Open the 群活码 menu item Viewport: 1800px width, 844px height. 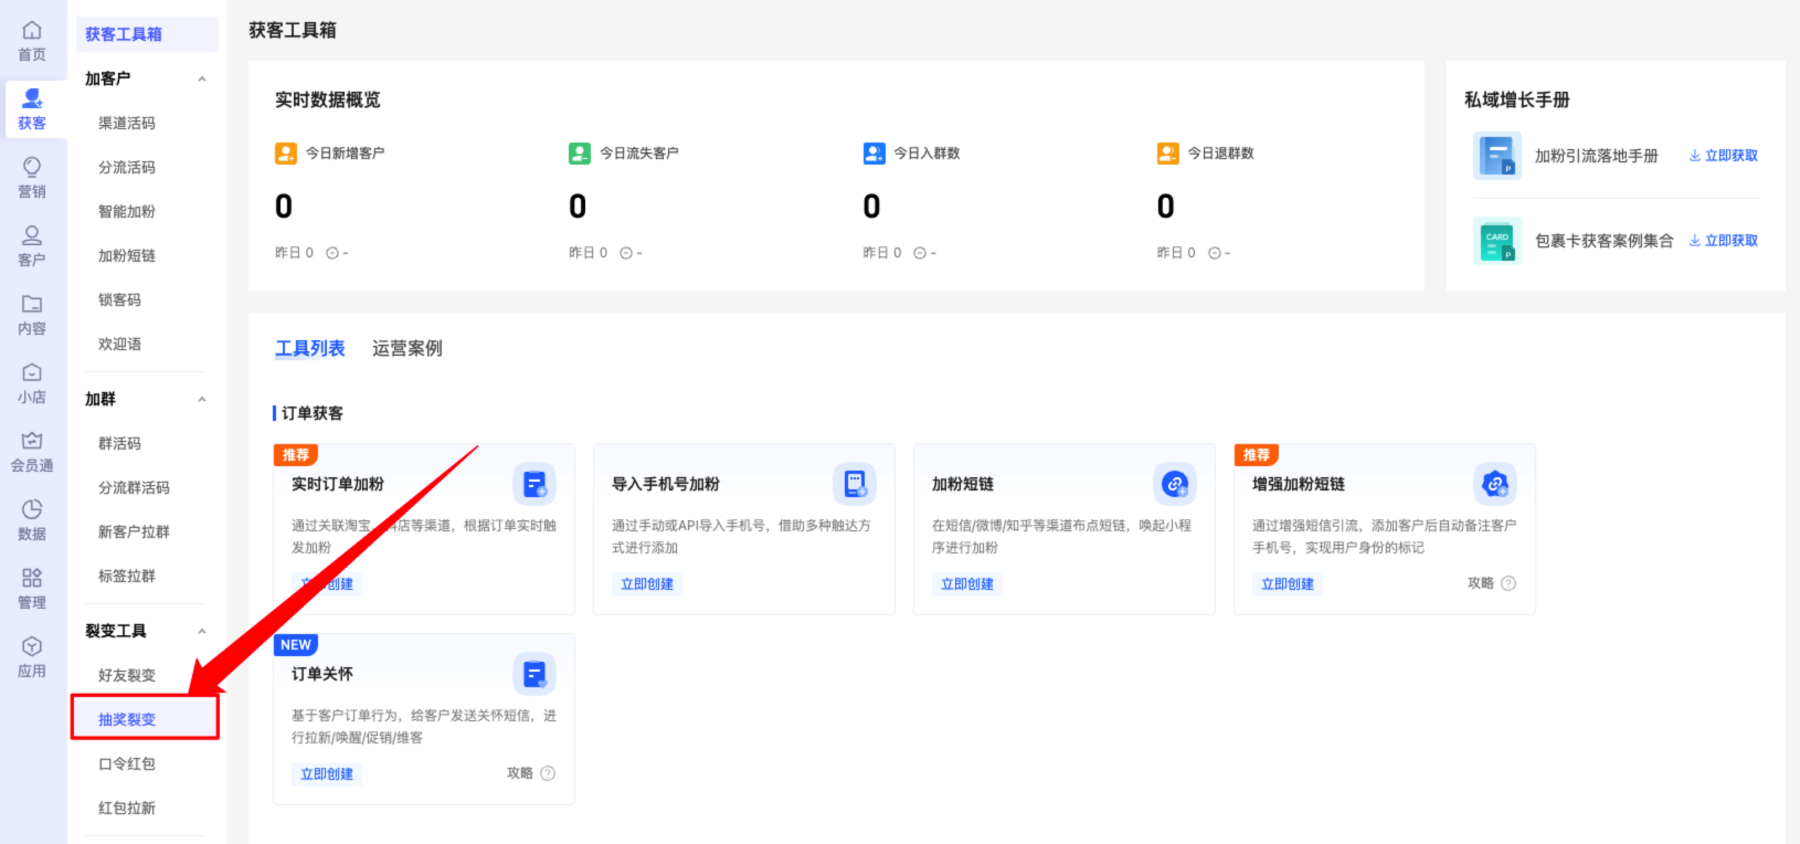pyautogui.click(x=120, y=443)
